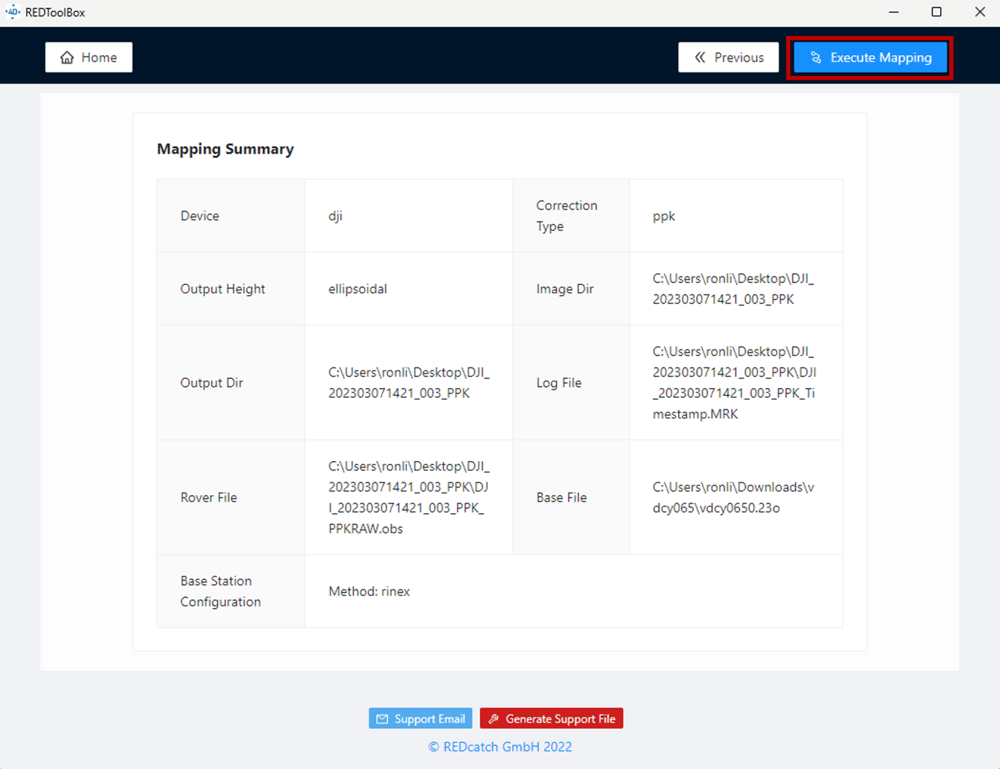Go back using the Previous button

tap(729, 57)
